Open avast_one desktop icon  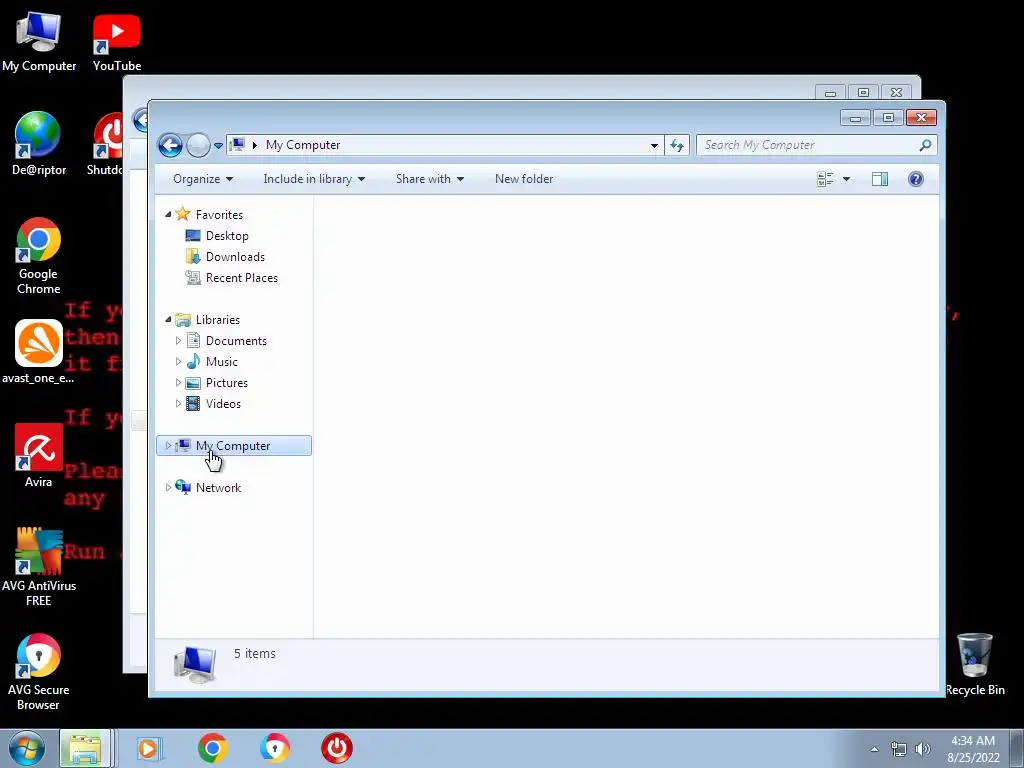[x=39, y=351]
